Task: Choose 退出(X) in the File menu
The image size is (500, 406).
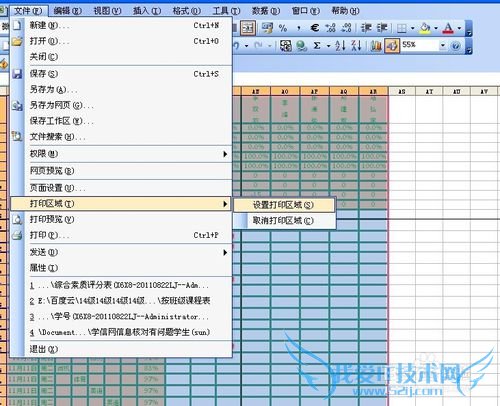Action: click(x=121, y=349)
